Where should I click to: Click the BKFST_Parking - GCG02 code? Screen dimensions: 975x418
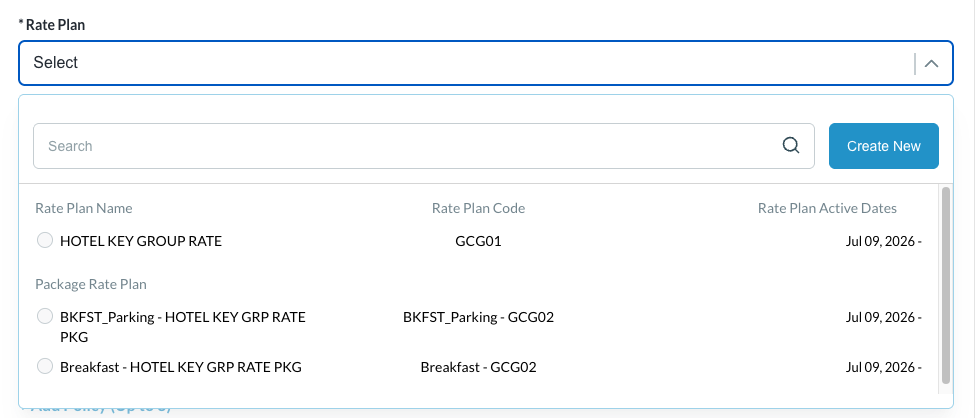point(478,317)
